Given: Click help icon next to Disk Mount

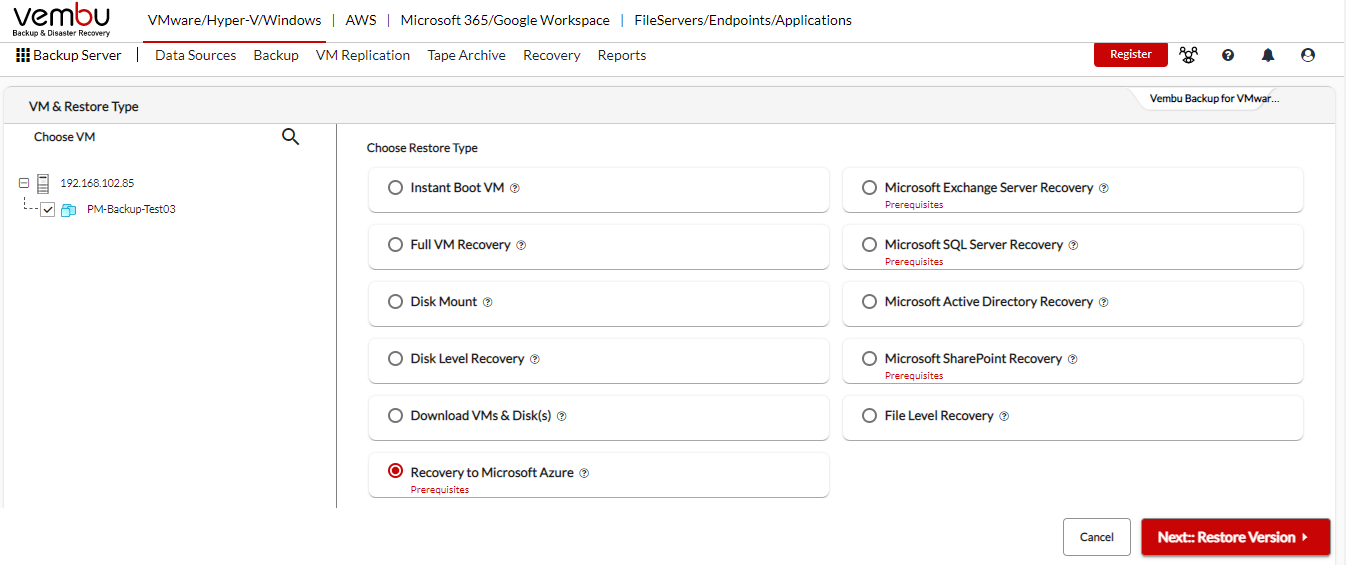Looking at the screenshot, I should 488,302.
